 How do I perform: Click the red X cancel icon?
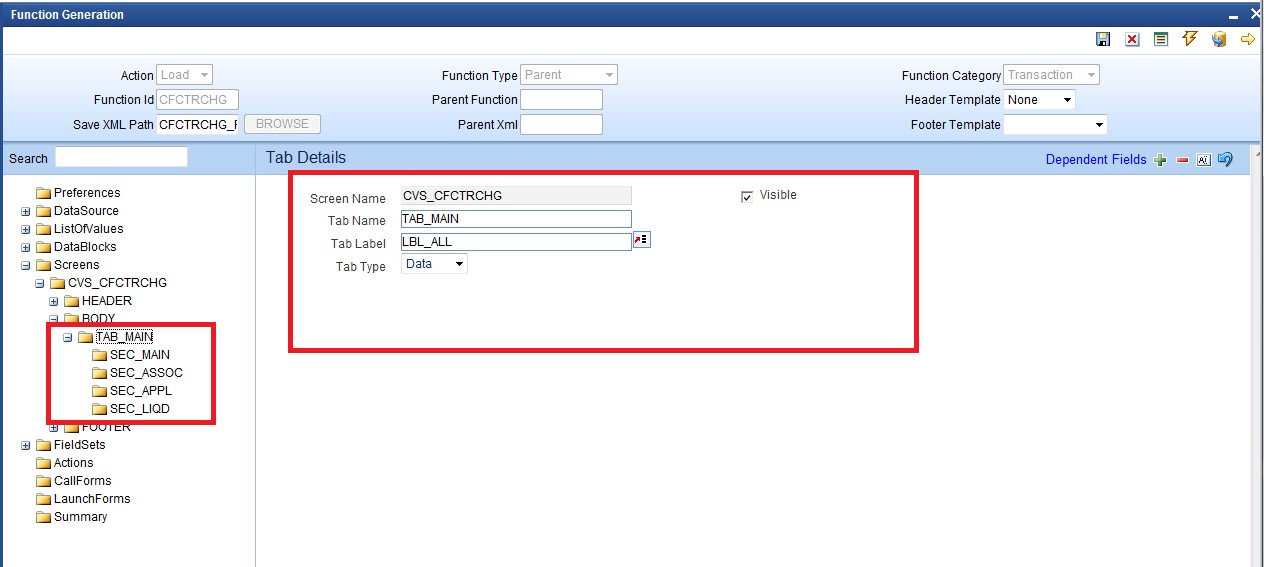(x=1132, y=39)
